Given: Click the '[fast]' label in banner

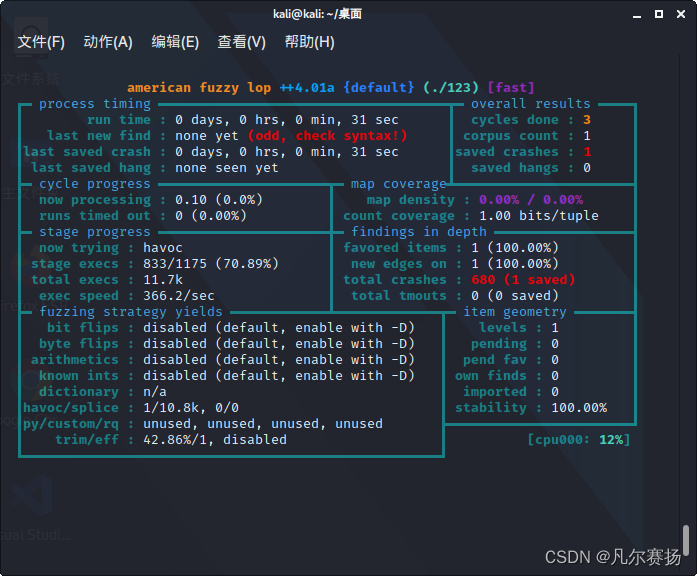Looking at the screenshot, I should (511, 88).
